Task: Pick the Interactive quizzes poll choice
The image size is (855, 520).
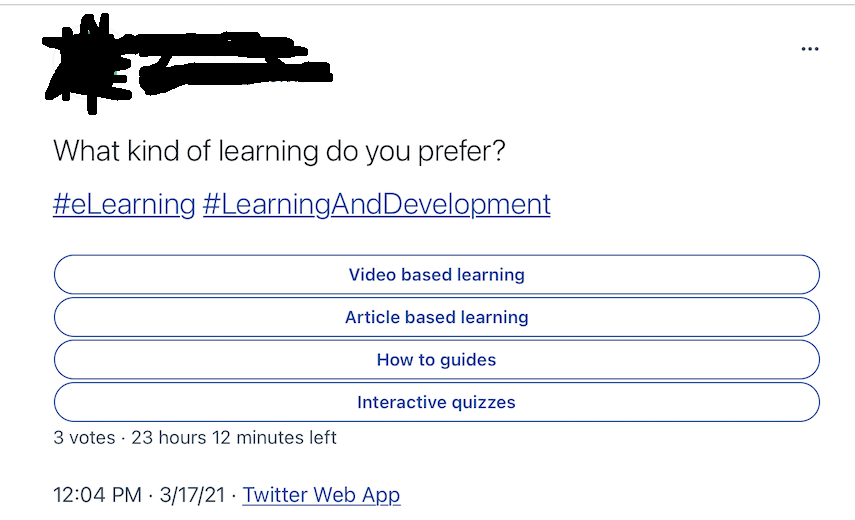Action: (x=437, y=402)
